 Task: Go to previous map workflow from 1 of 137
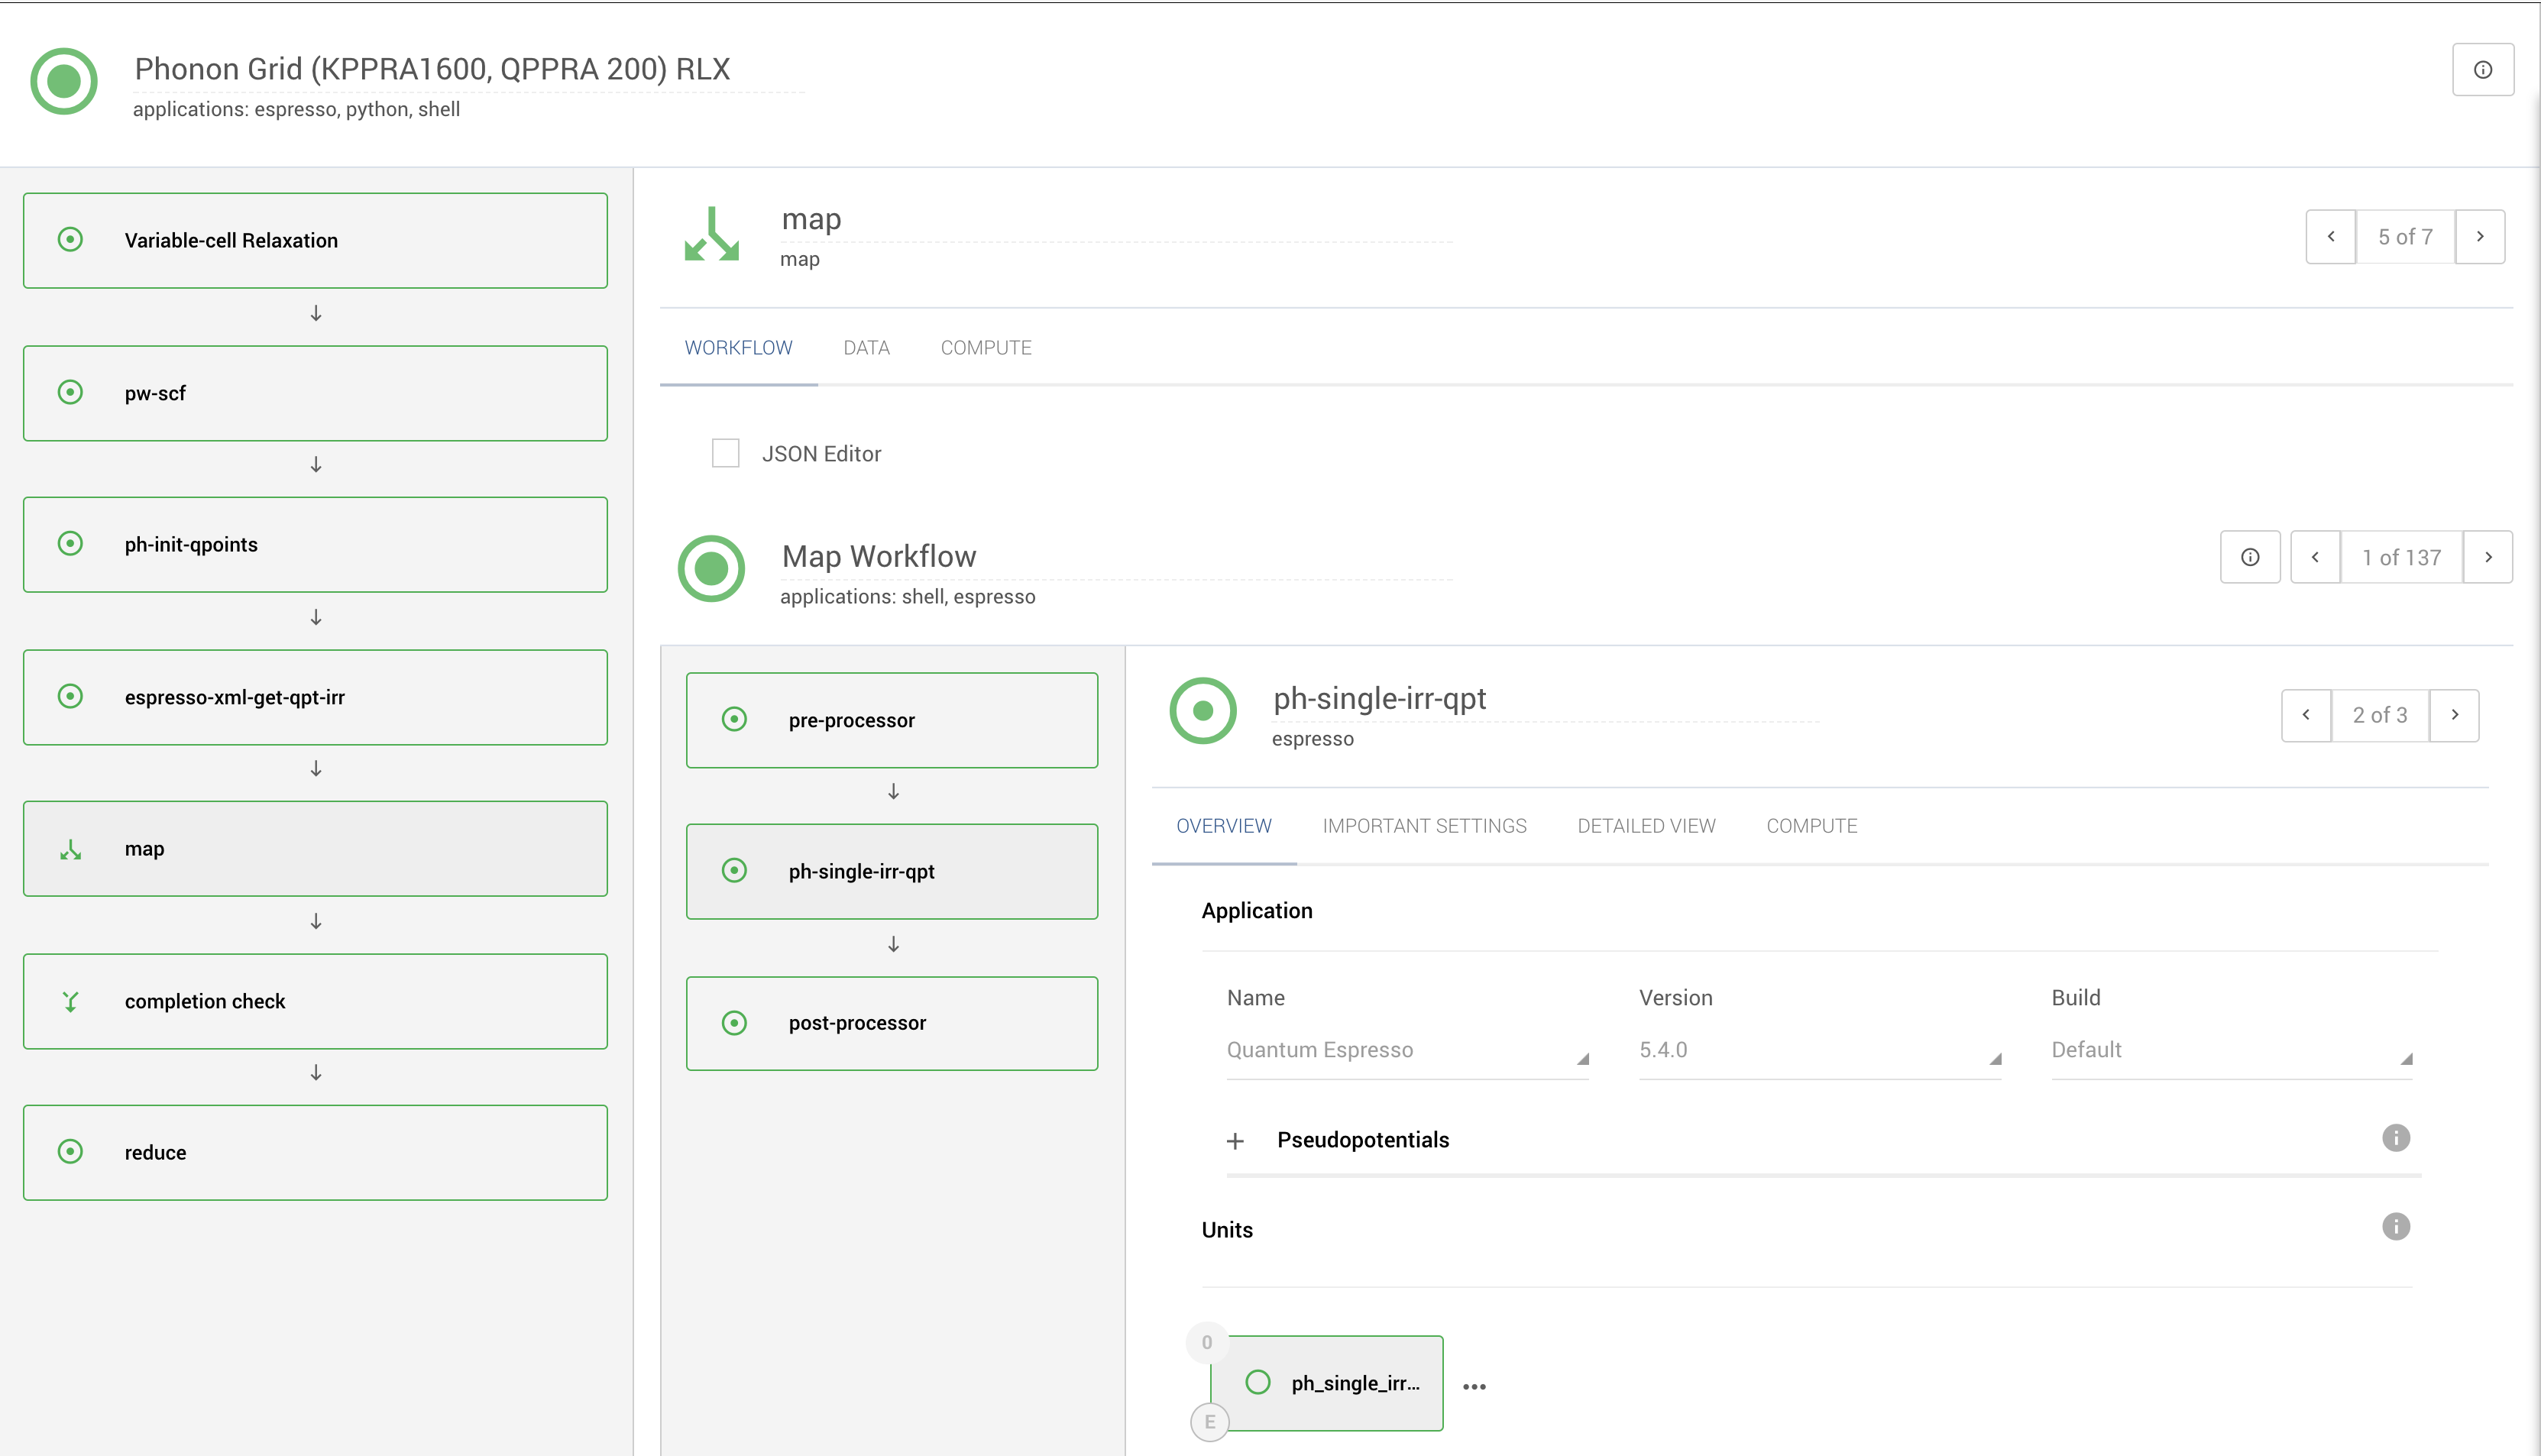2315,557
